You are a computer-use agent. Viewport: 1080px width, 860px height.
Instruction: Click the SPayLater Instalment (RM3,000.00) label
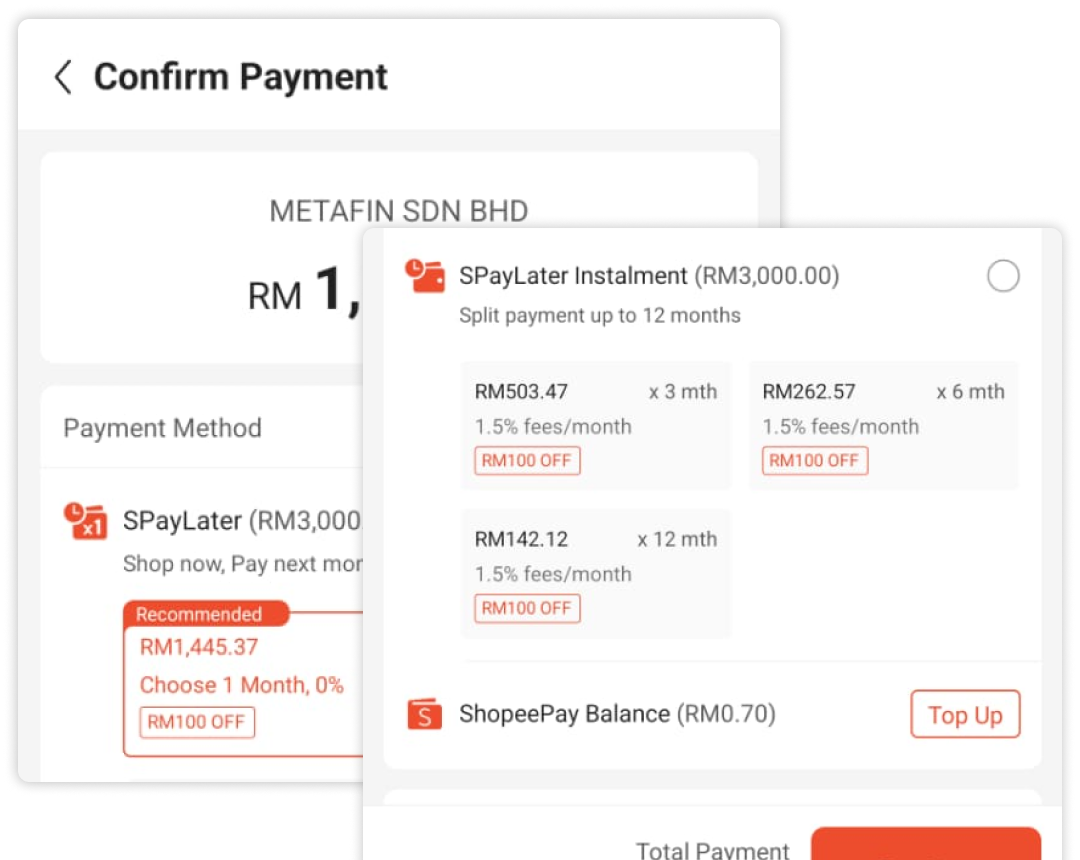click(x=649, y=276)
